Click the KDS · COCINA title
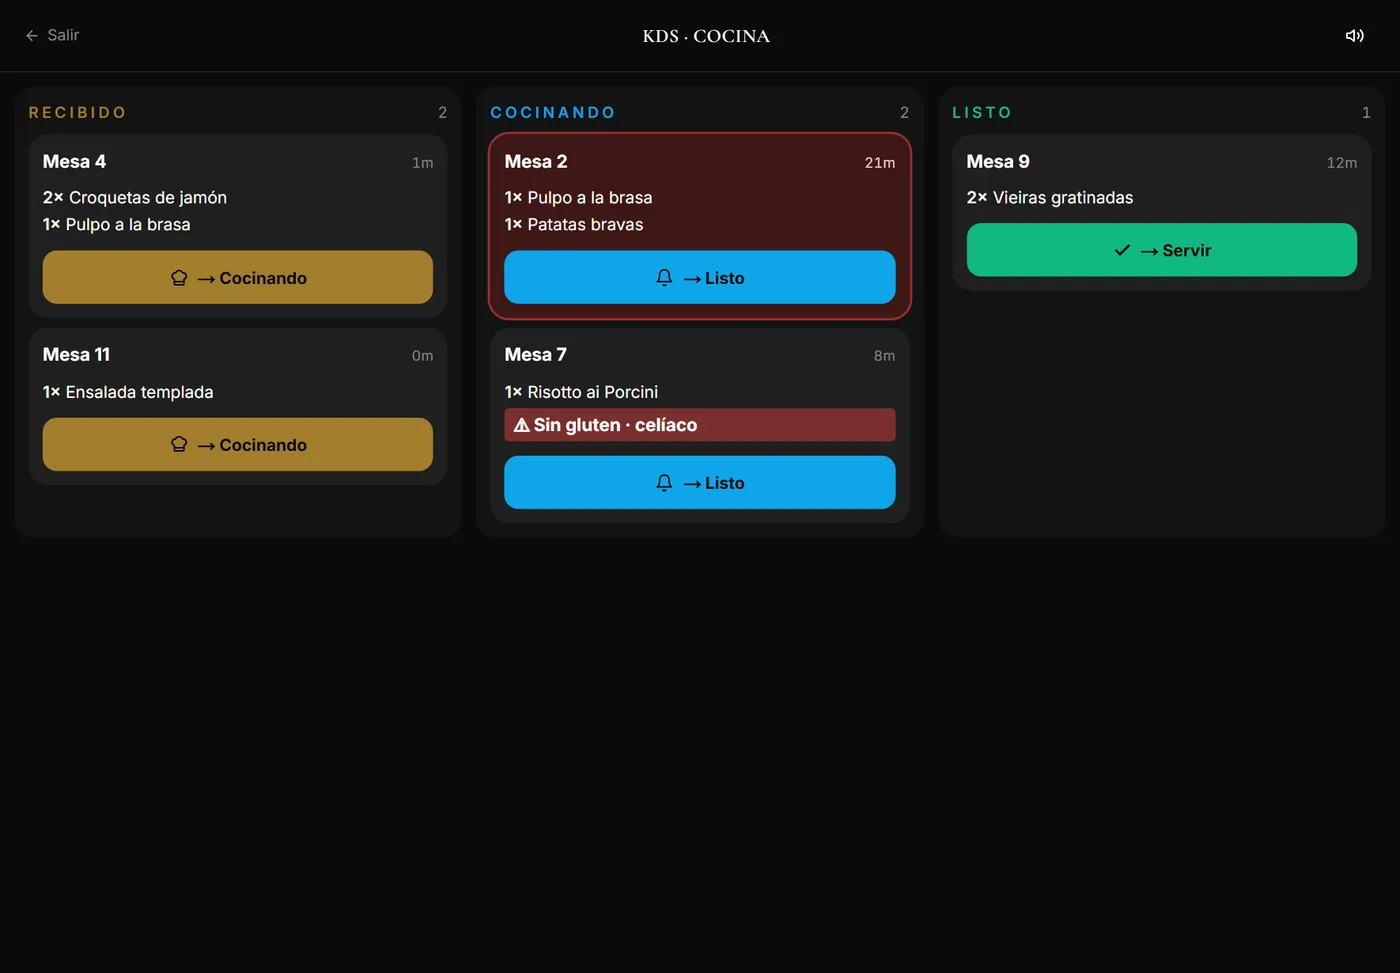The image size is (1400, 973). [706, 36]
